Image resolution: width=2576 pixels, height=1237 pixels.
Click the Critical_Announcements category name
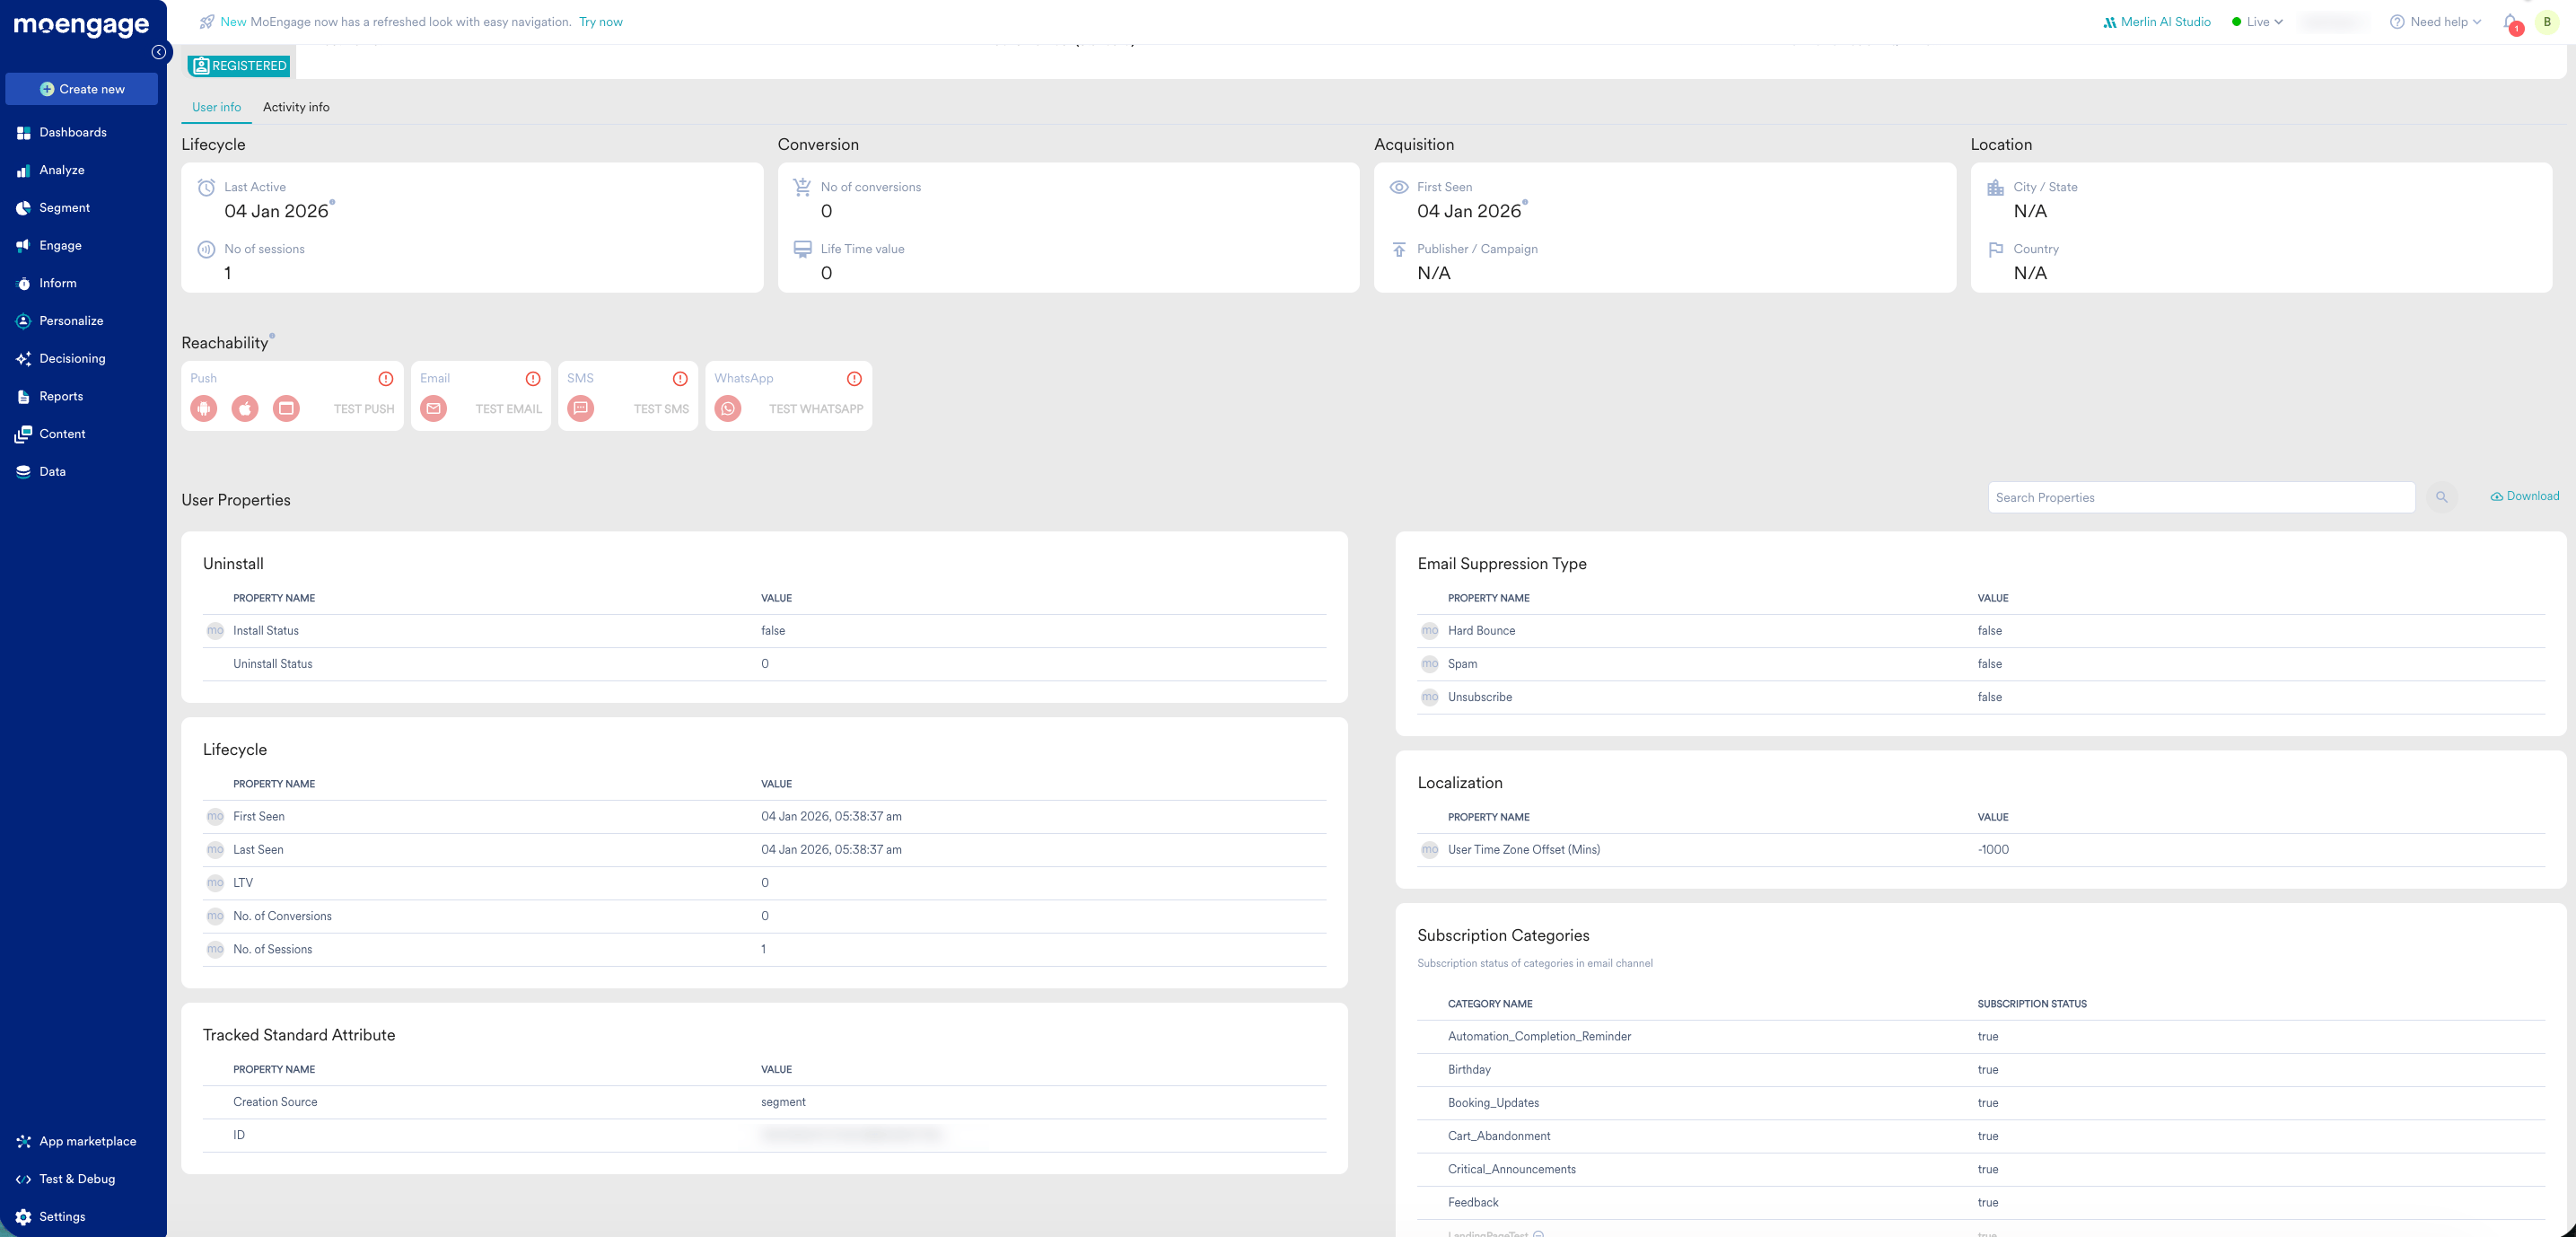point(1512,1169)
